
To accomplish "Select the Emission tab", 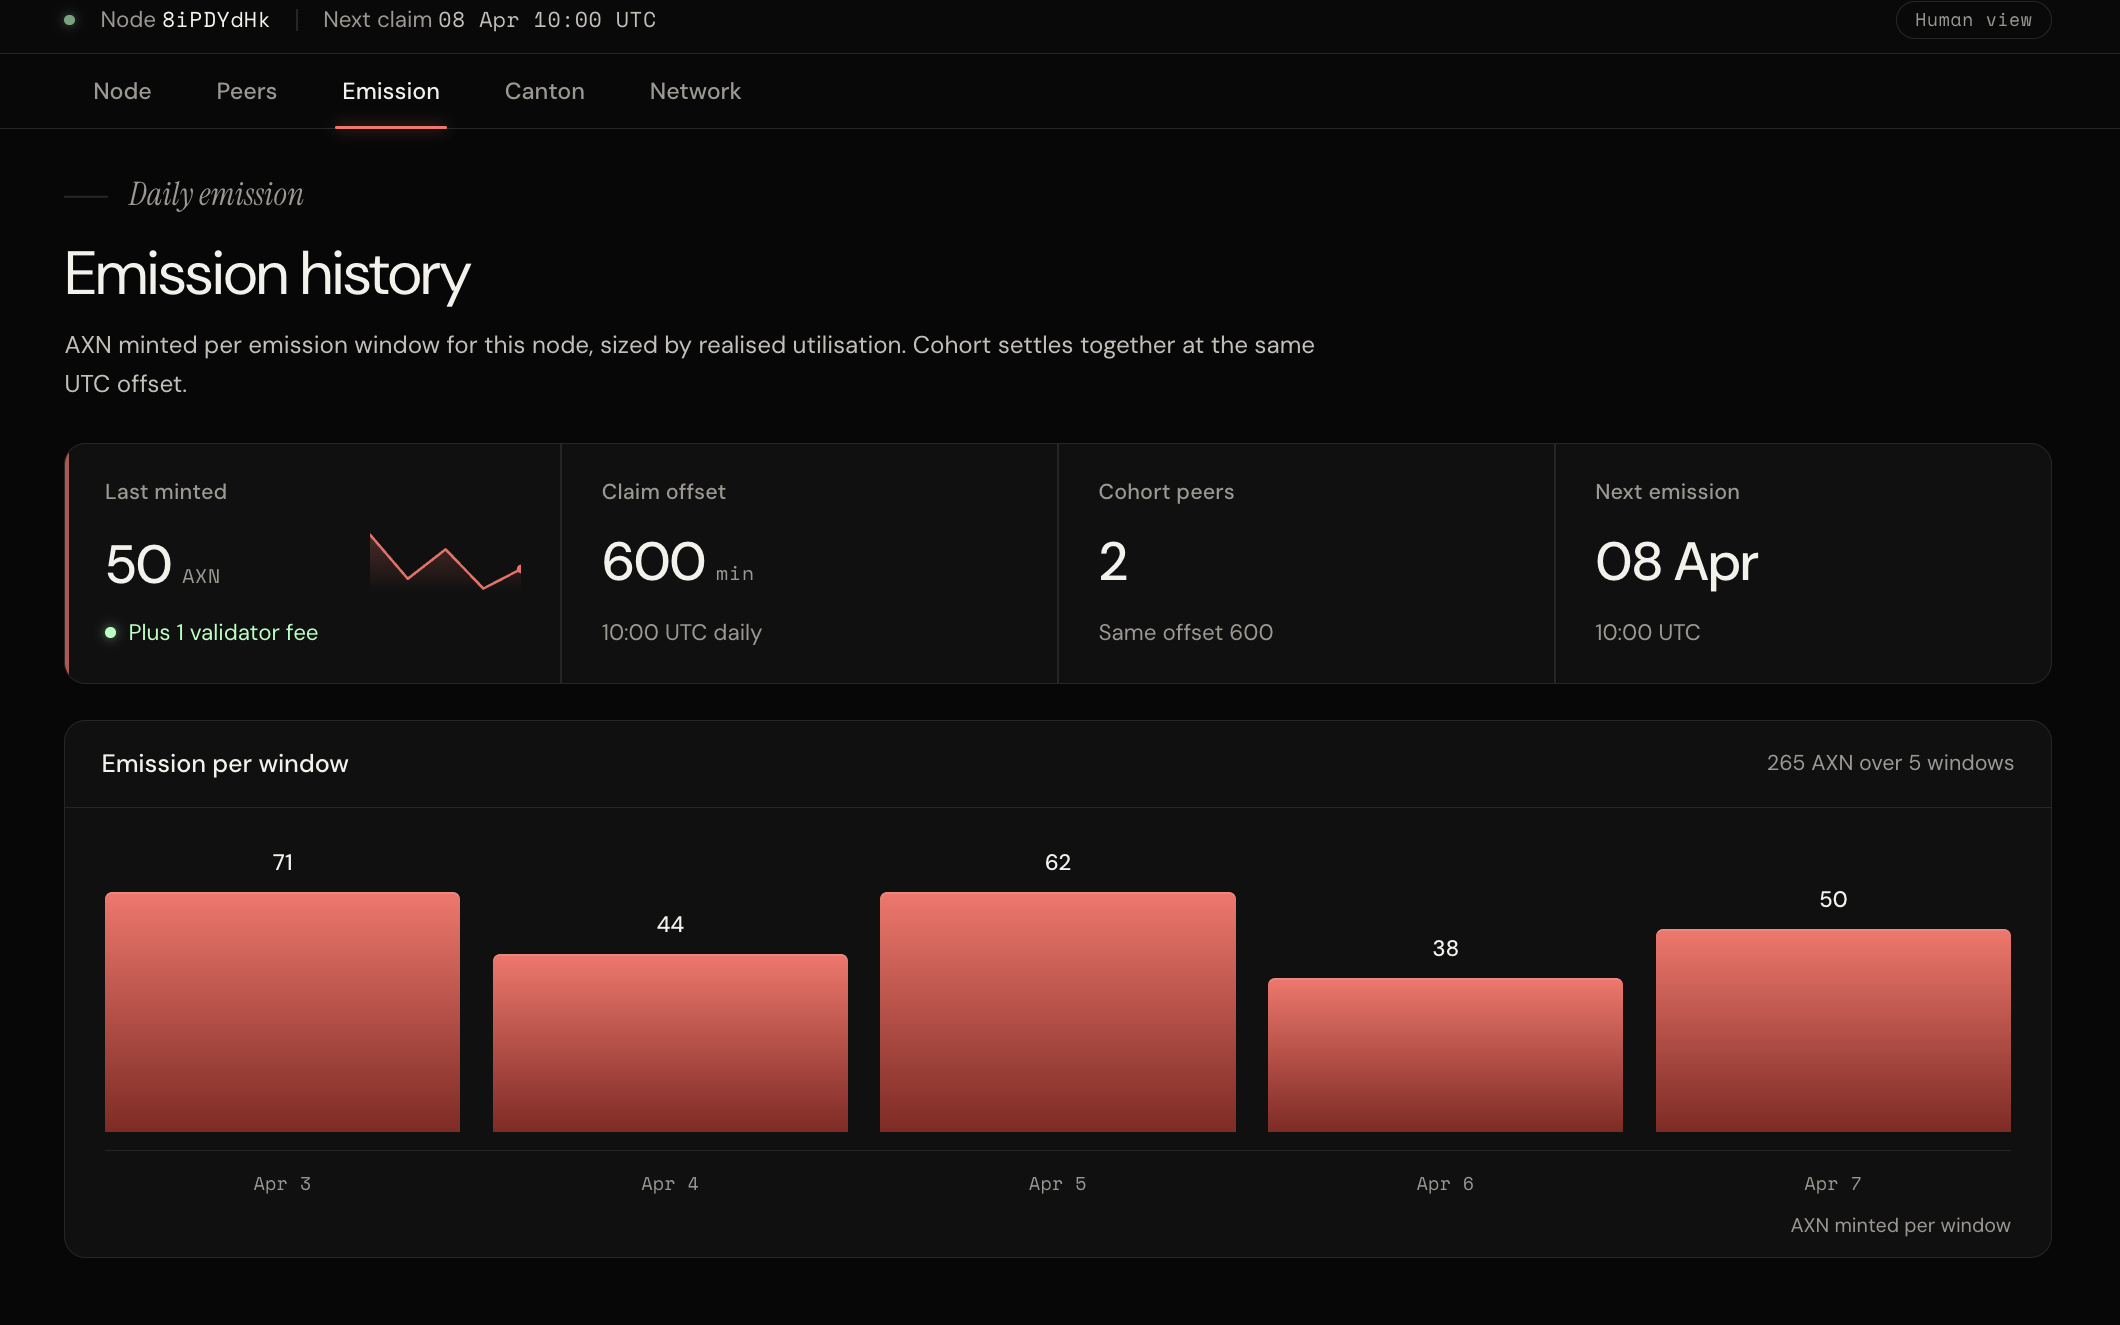I will (391, 91).
